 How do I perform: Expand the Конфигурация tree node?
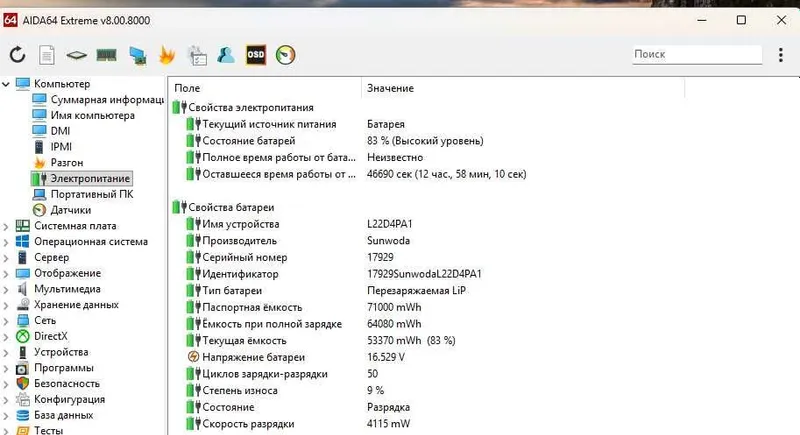[x=6, y=400]
